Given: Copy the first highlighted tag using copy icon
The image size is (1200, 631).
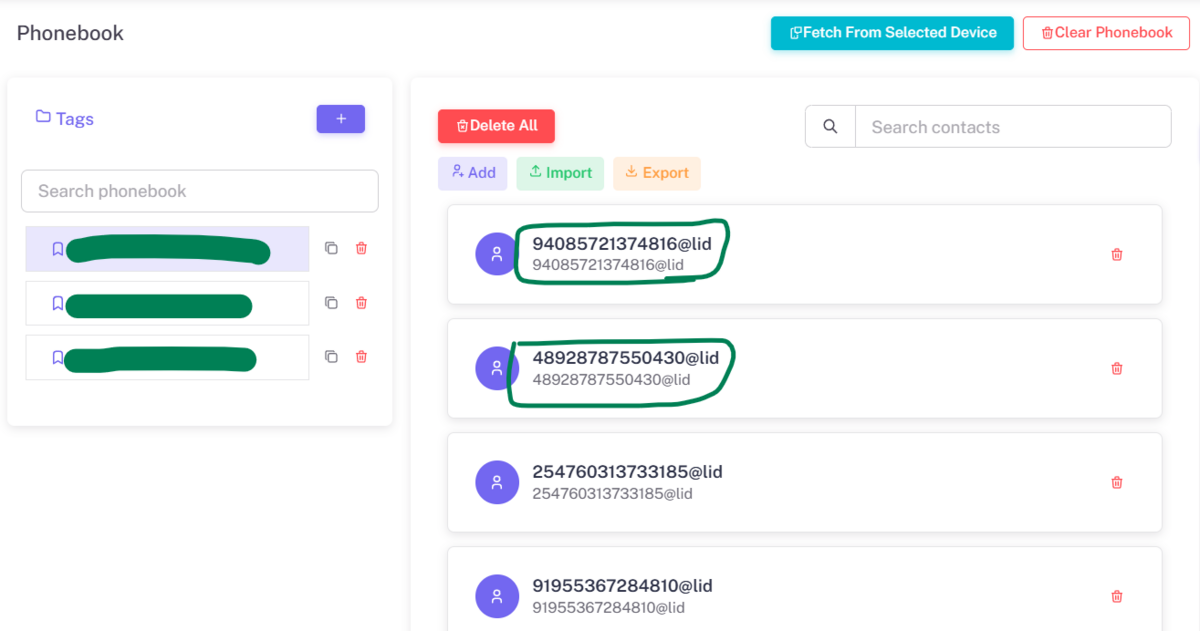Looking at the screenshot, I should [331, 248].
